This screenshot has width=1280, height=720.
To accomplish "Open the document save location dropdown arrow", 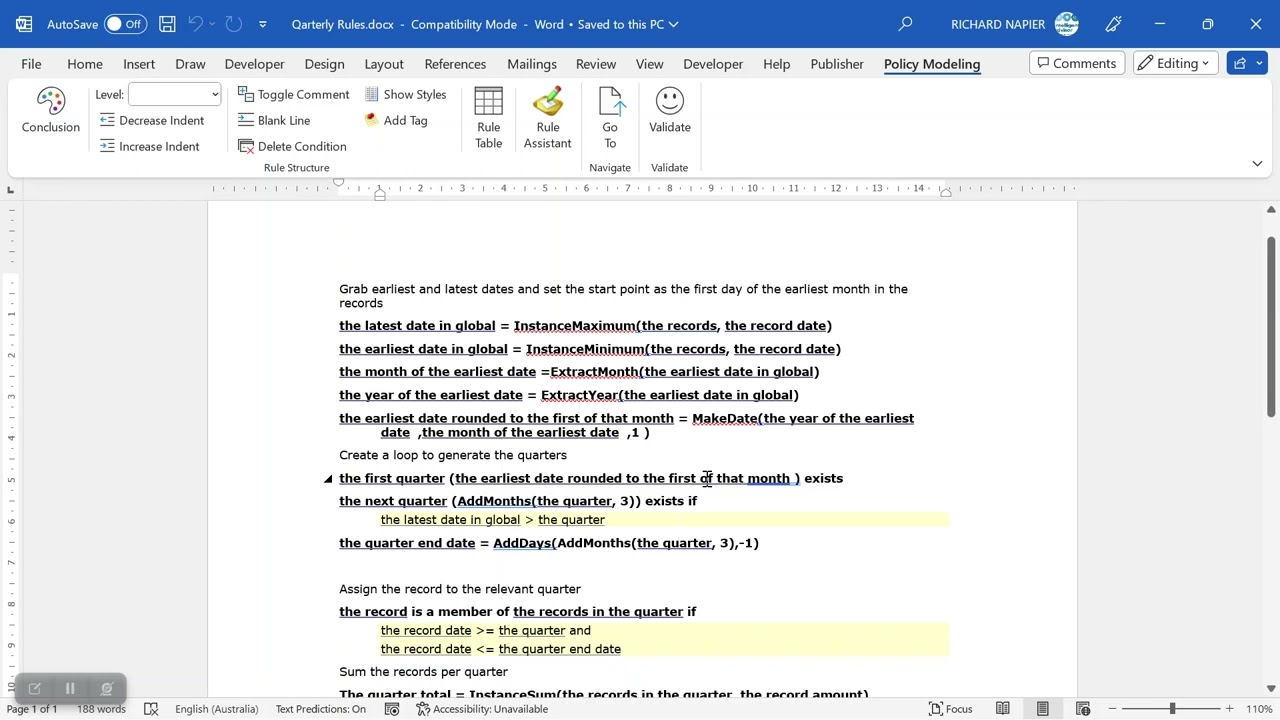I will [674, 24].
